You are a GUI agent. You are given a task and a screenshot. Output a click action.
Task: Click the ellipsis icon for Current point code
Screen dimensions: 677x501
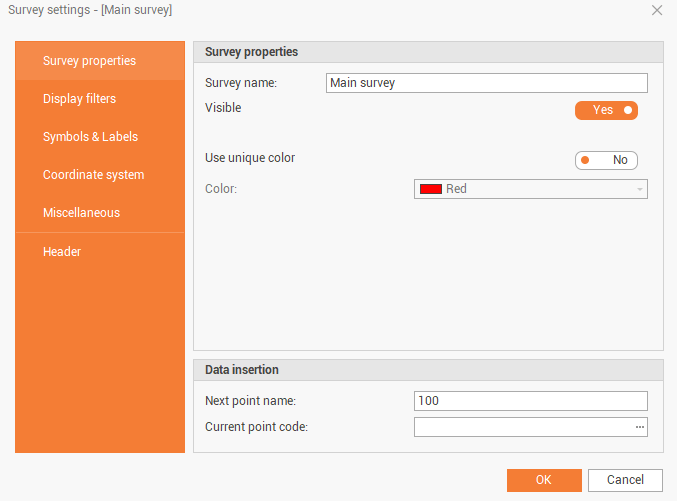coord(640,427)
